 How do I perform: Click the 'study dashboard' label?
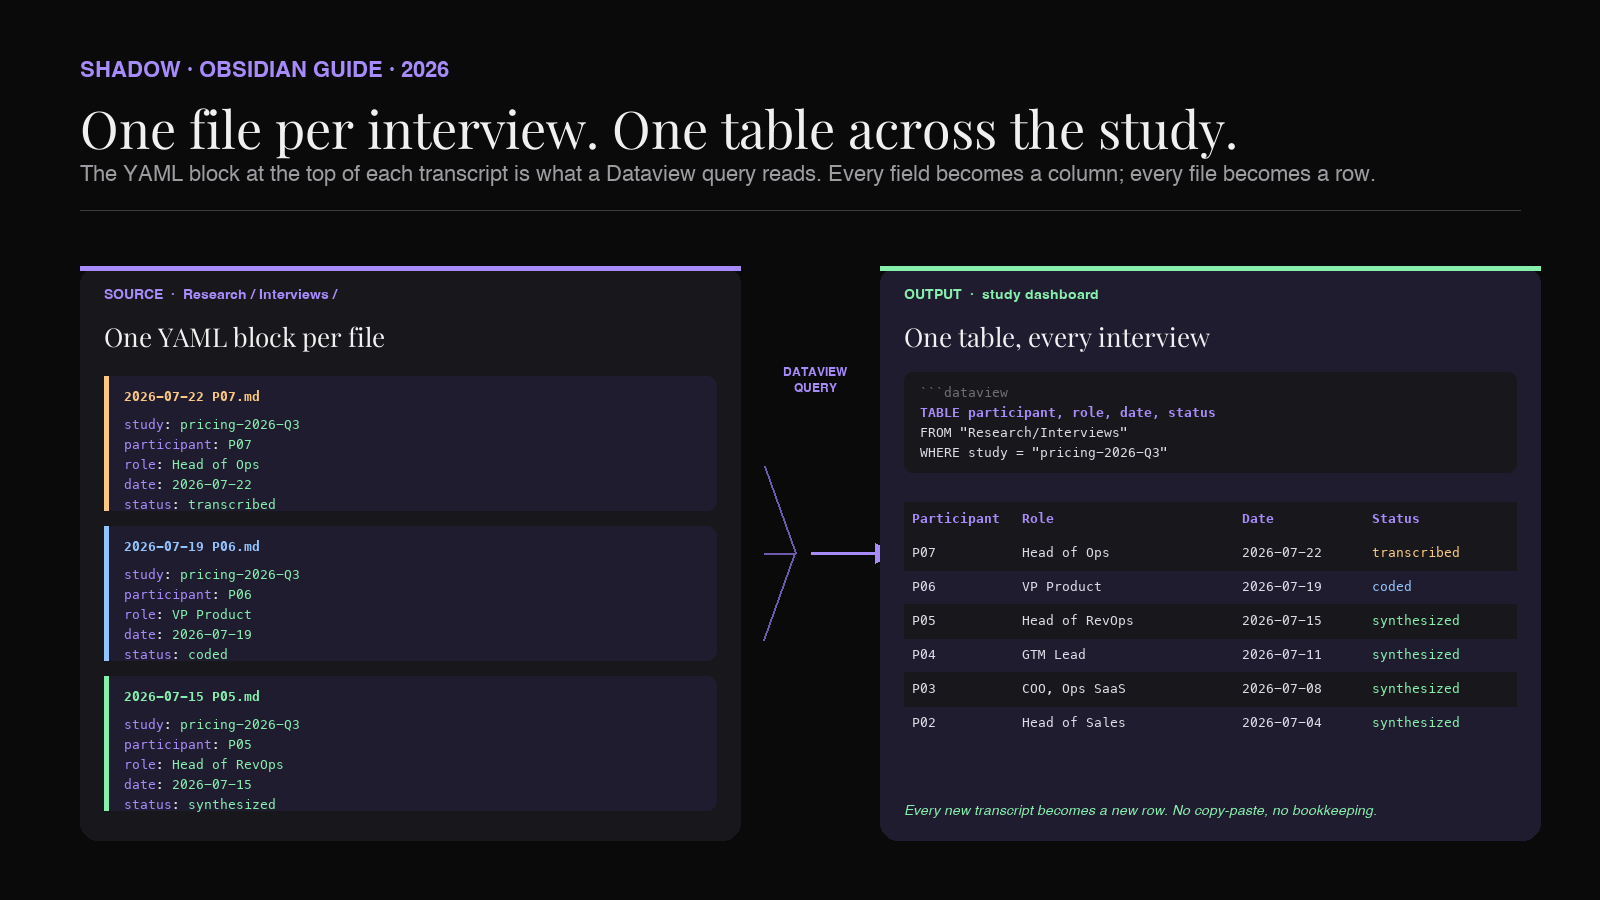[1040, 294]
